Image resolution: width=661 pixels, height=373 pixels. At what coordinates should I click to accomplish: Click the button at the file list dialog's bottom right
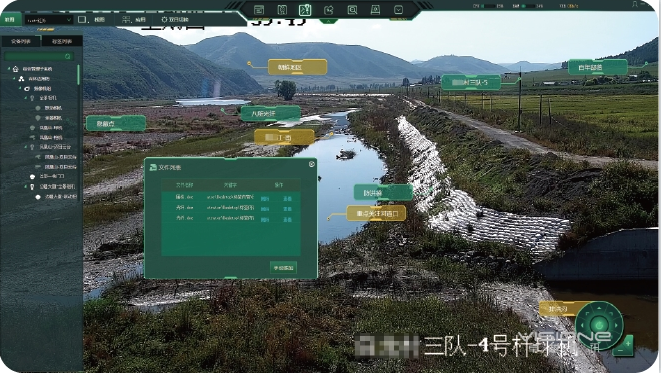[283, 268]
